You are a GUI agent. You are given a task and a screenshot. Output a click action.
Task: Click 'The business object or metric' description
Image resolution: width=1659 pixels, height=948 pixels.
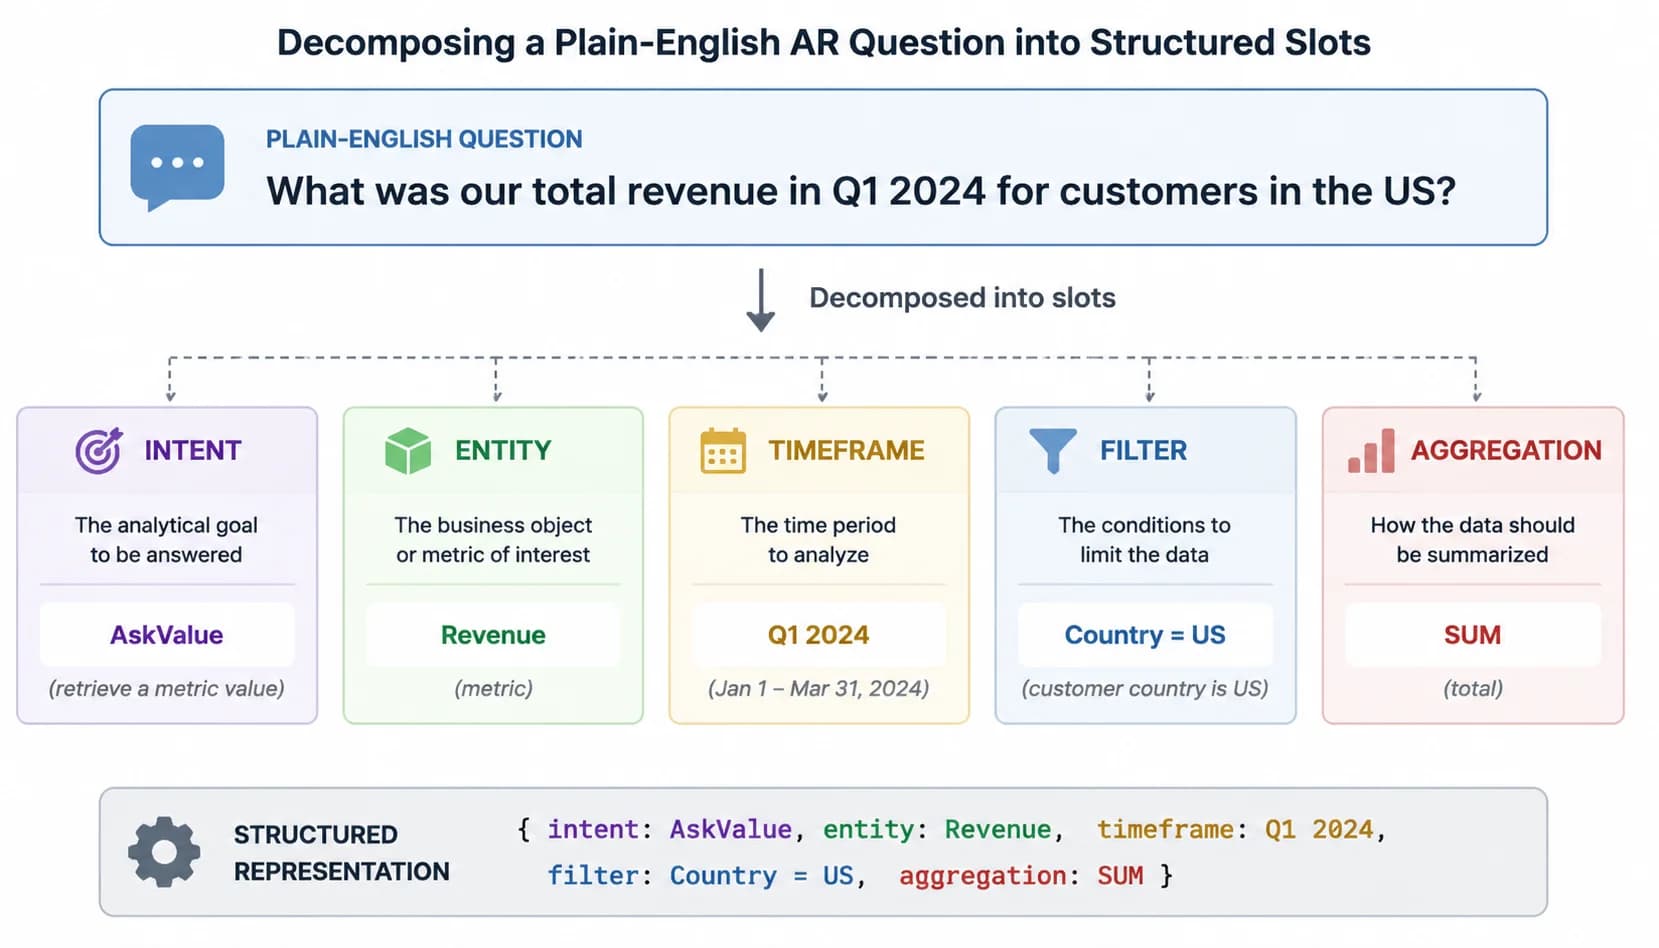point(493,540)
